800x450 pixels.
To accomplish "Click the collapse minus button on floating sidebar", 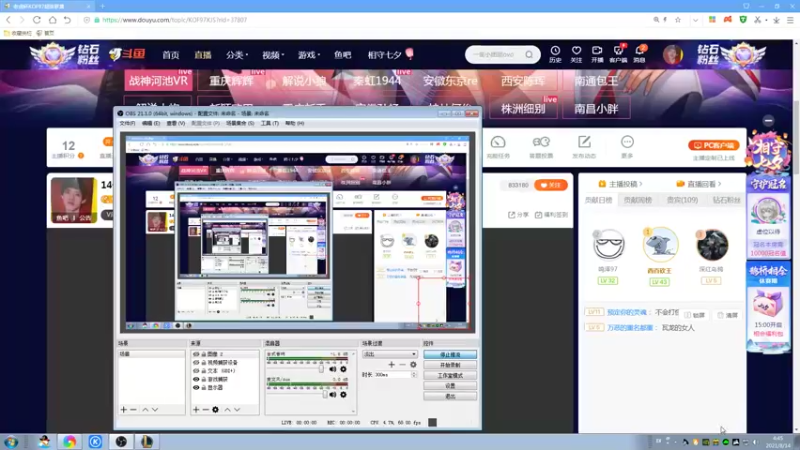I will tap(768, 121).
